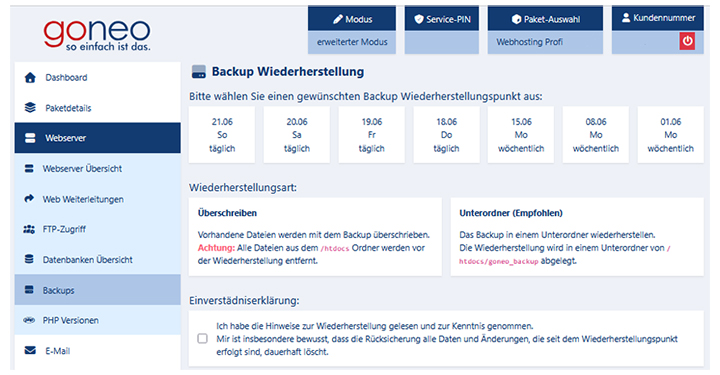Click the E-Mail envelope icon
This screenshot has height=375, width=720.
30,351
